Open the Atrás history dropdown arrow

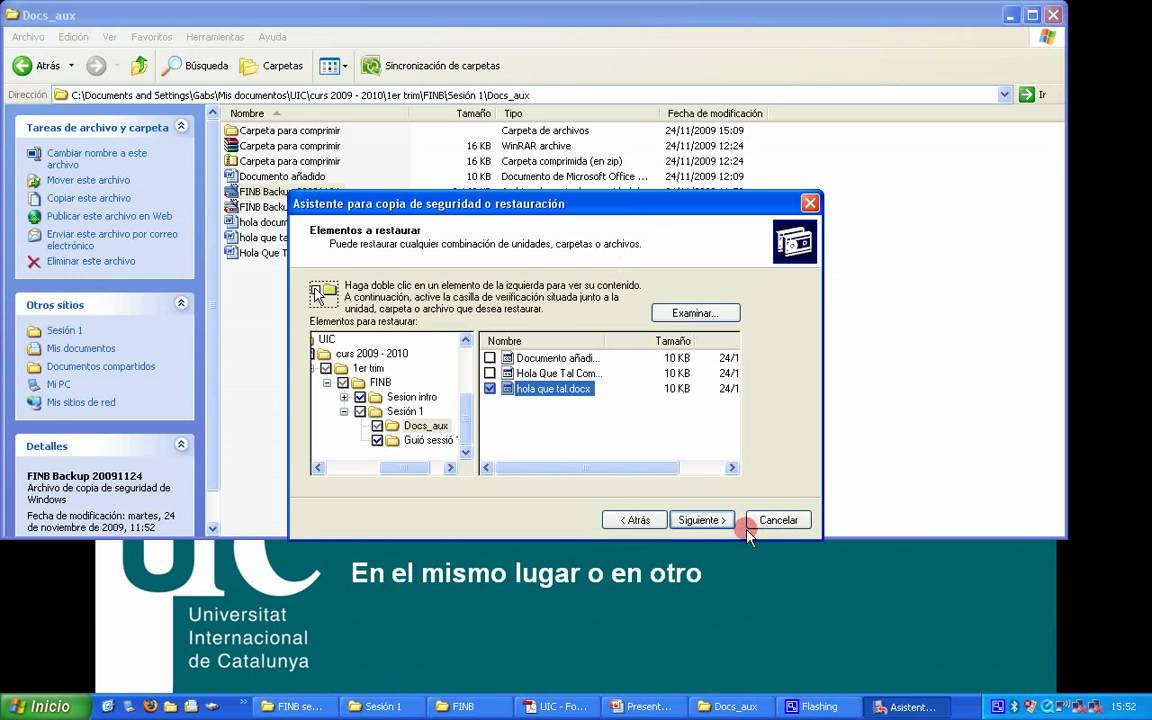pyautogui.click(x=71, y=66)
